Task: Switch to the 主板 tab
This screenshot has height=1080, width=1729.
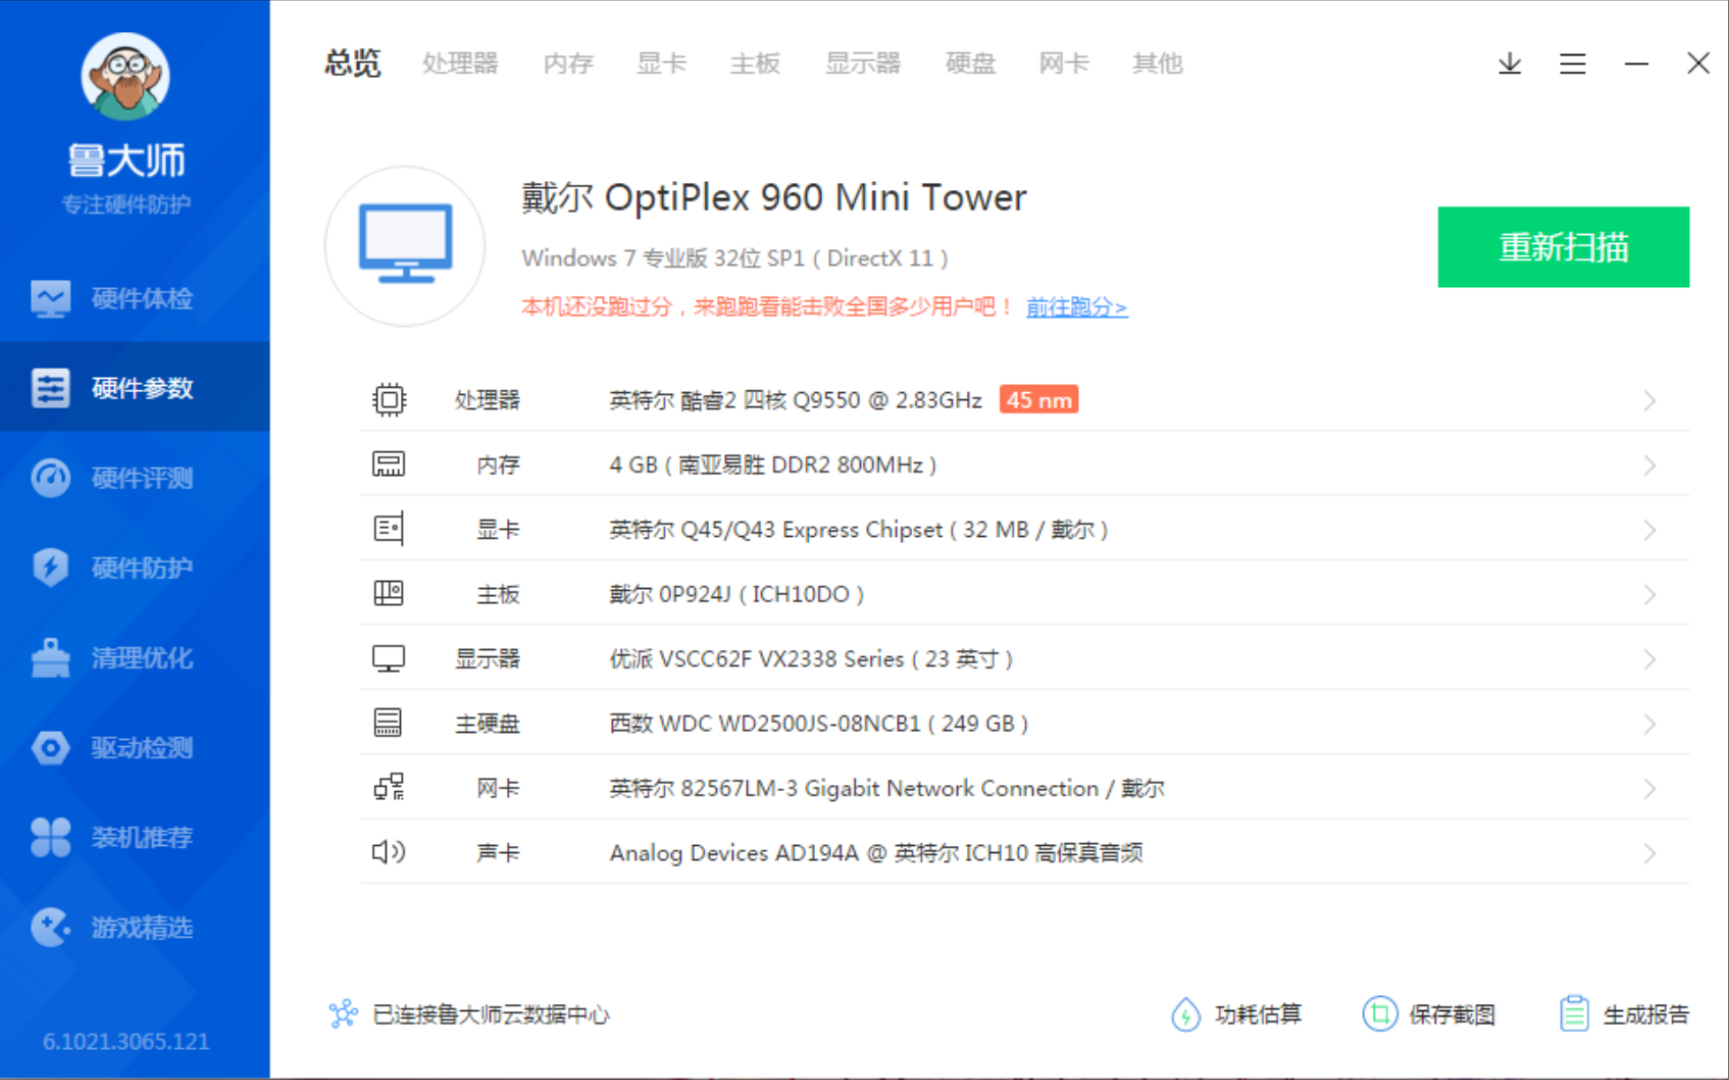Action: (x=755, y=64)
